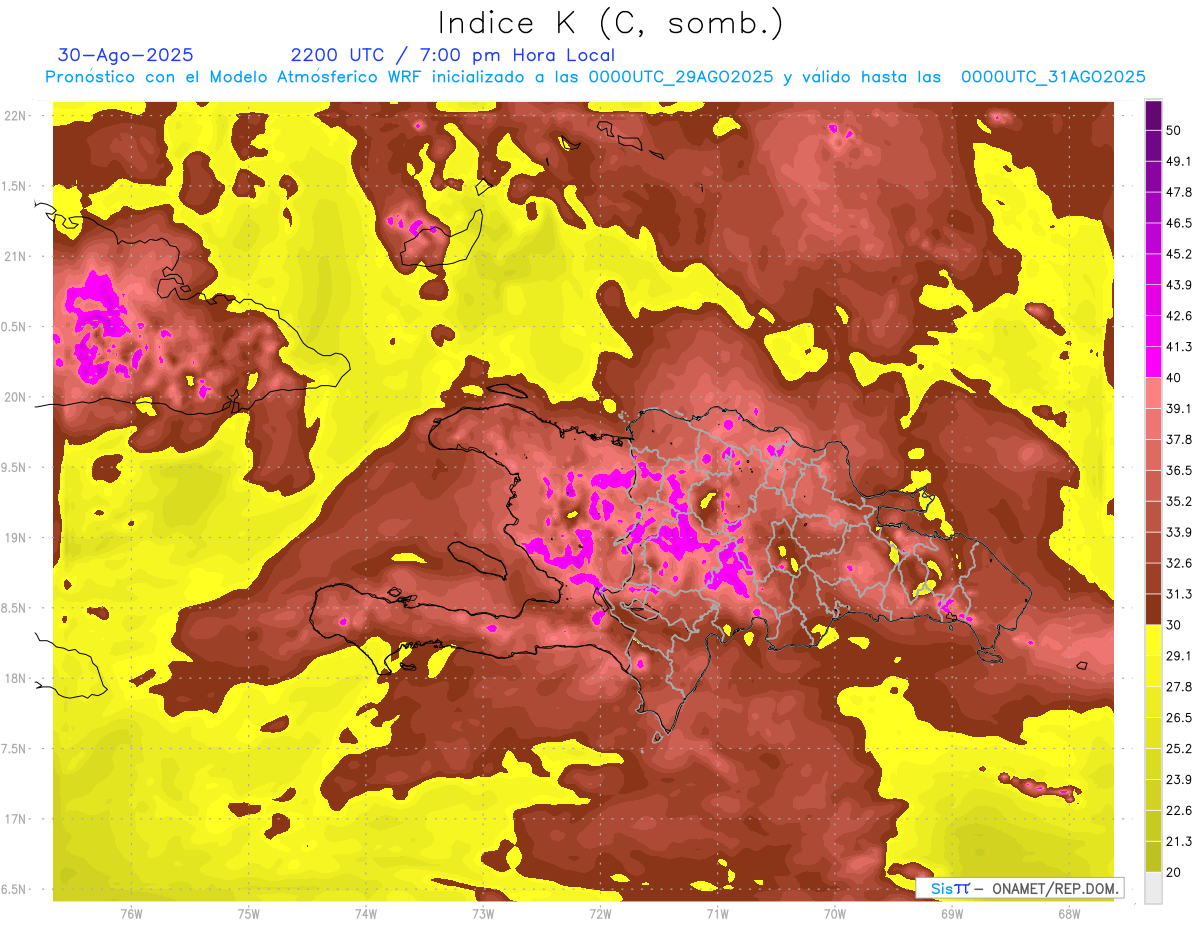Click the magenta swatch between 40 and 41.3
This screenshot has width=1200, height=927.
point(1153,361)
